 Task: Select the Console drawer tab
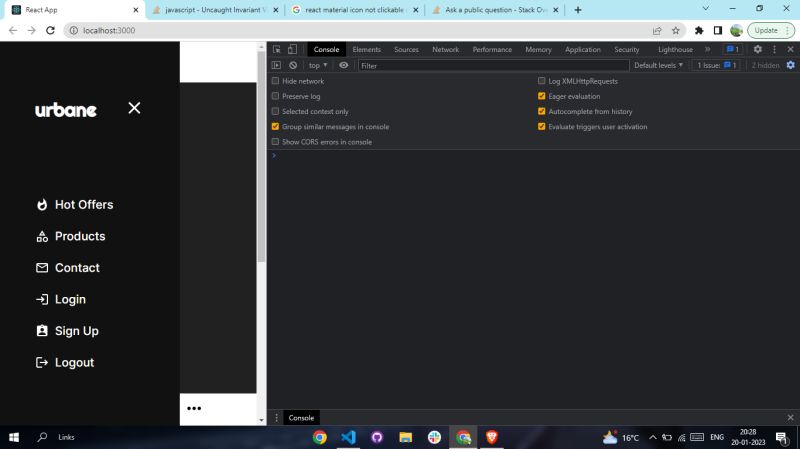301,418
